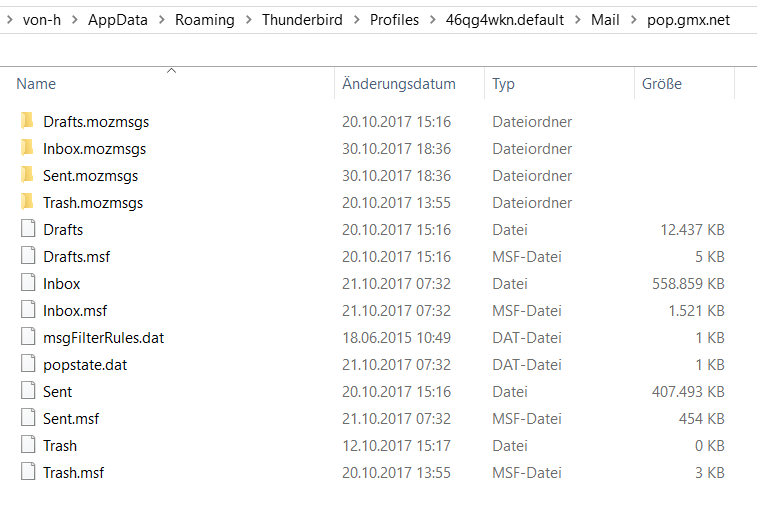Sort by Änderungsdatum column header

tap(398, 84)
